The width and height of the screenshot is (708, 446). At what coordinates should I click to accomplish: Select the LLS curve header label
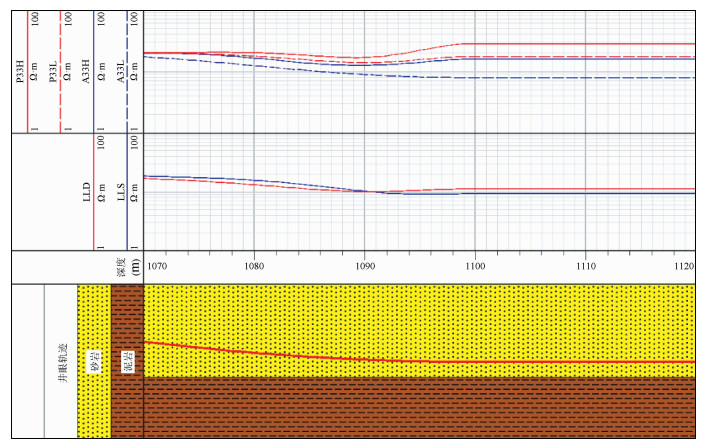tap(120, 191)
